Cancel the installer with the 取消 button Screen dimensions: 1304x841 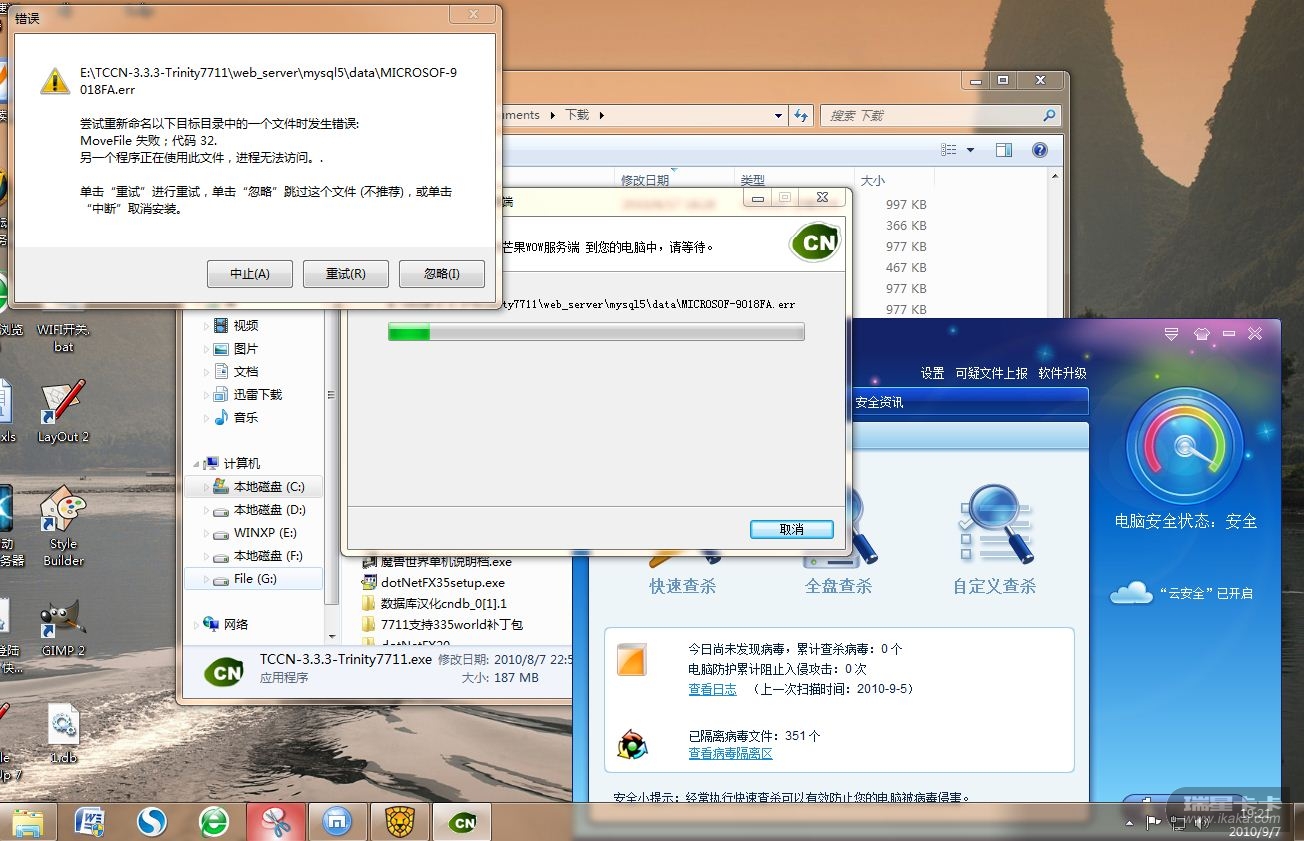[x=792, y=529]
